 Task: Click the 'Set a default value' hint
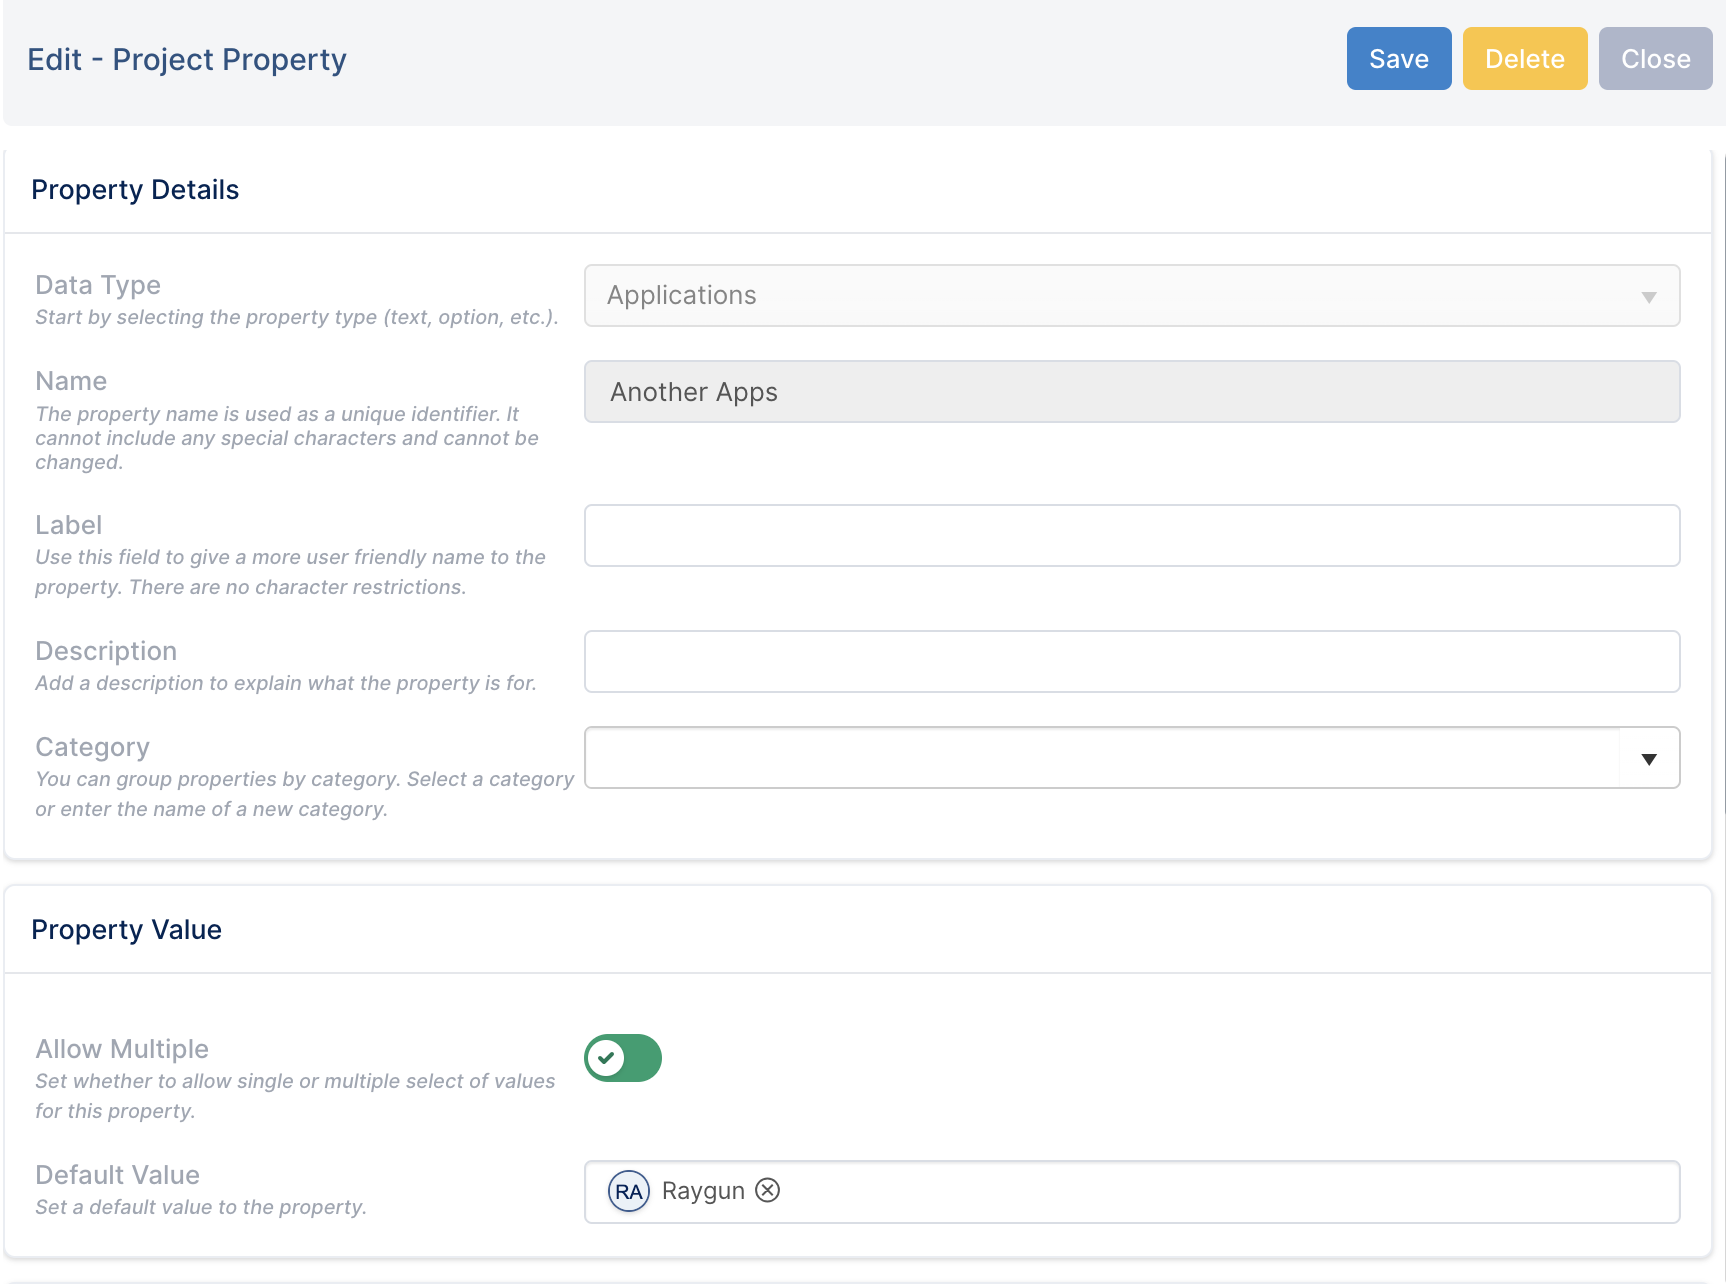point(201,1207)
